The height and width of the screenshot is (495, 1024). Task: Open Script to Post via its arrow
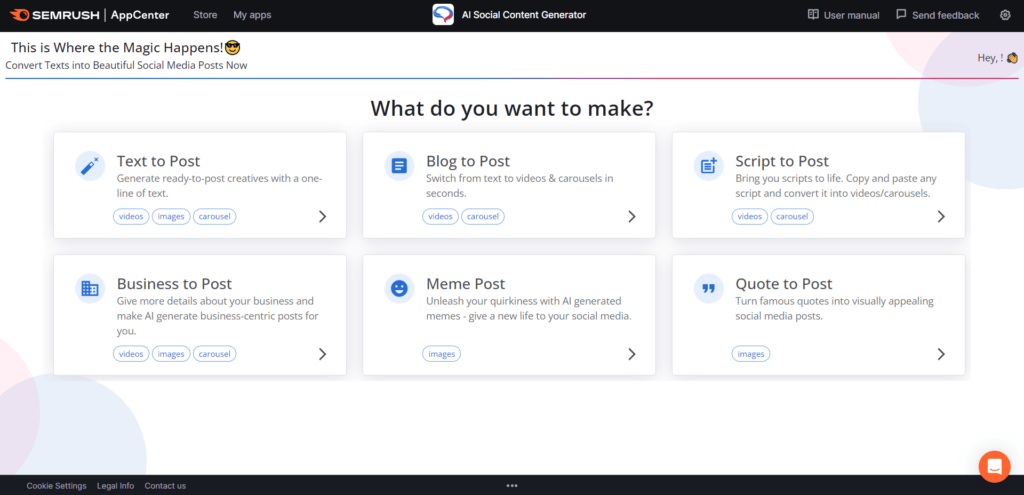[x=941, y=217]
